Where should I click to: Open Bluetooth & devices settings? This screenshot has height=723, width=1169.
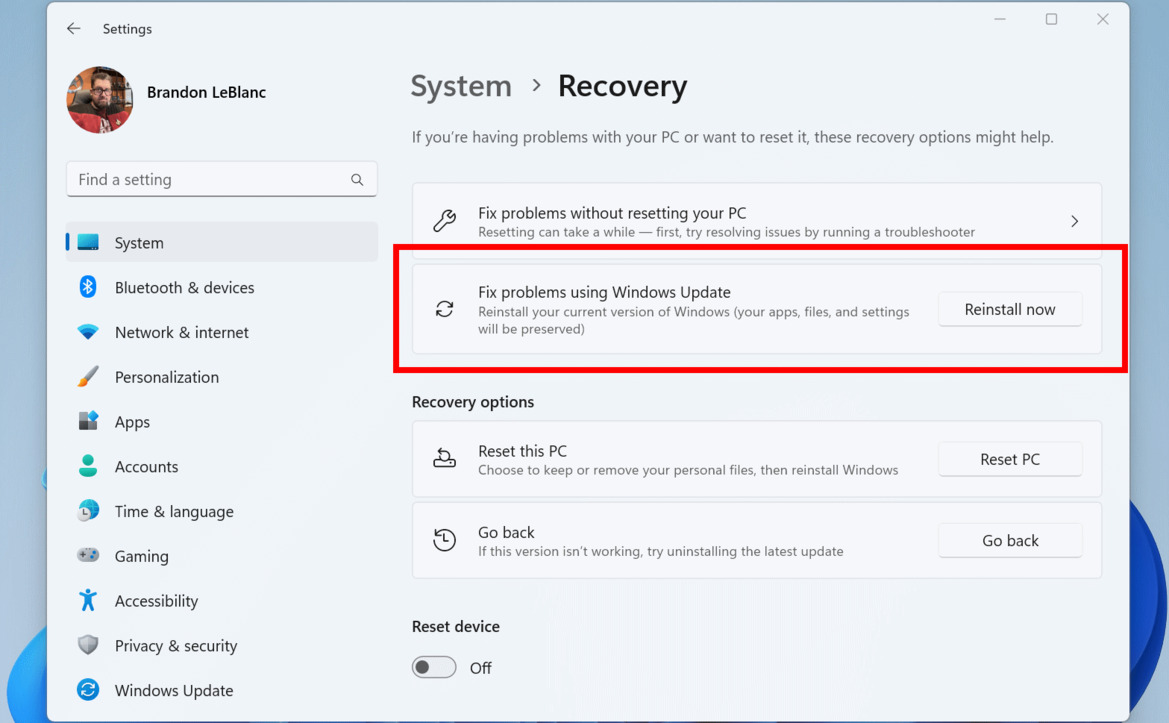(221, 288)
